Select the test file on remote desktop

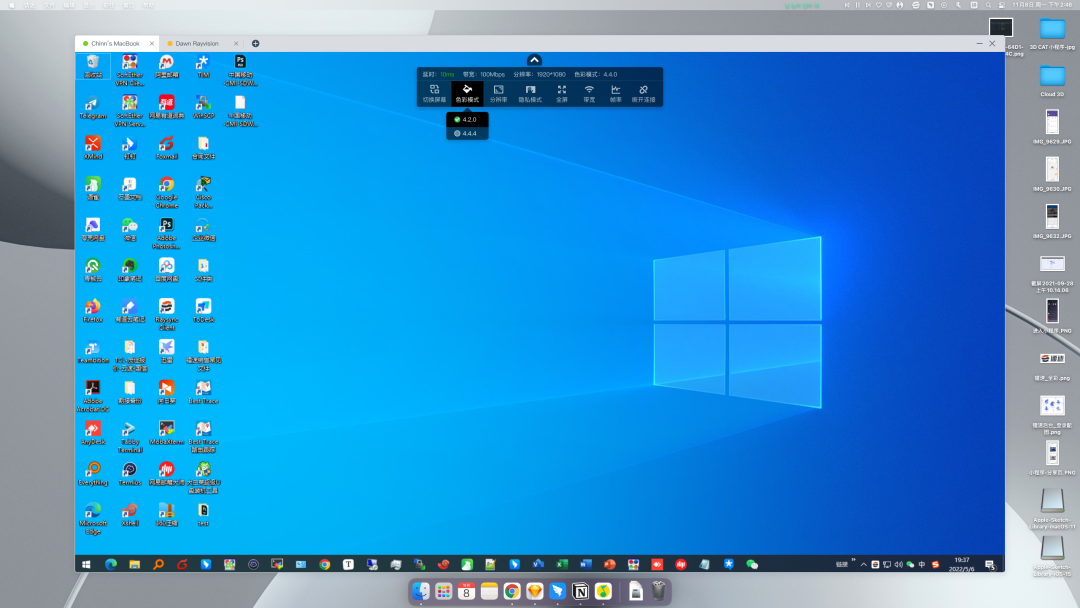pos(203,514)
